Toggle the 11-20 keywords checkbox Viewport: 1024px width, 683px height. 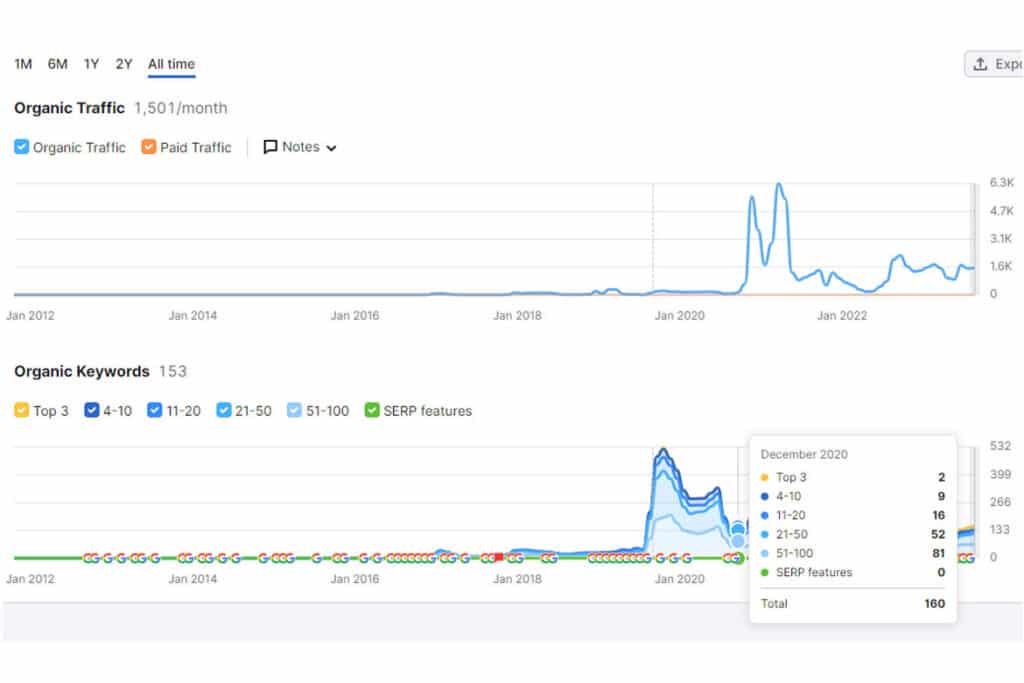pyautogui.click(x=155, y=411)
